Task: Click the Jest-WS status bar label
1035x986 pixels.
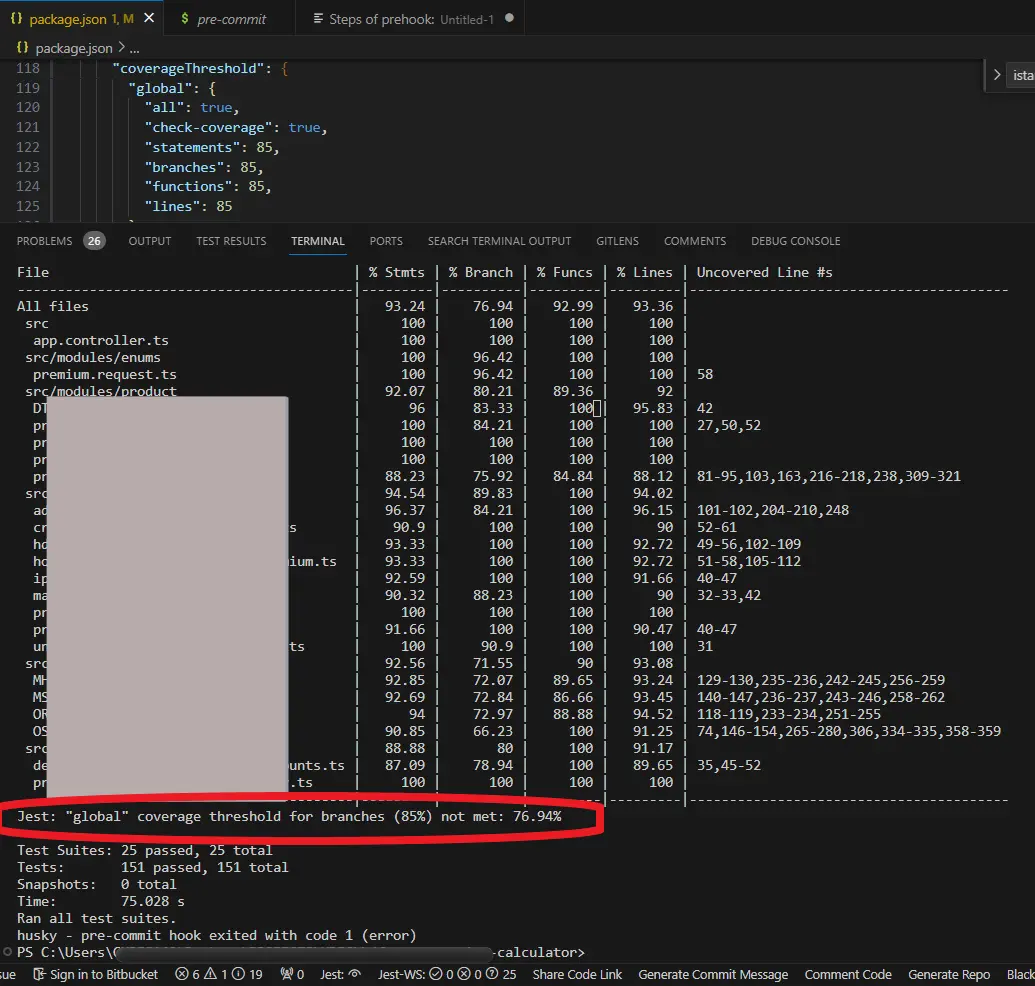Action: [401, 974]
